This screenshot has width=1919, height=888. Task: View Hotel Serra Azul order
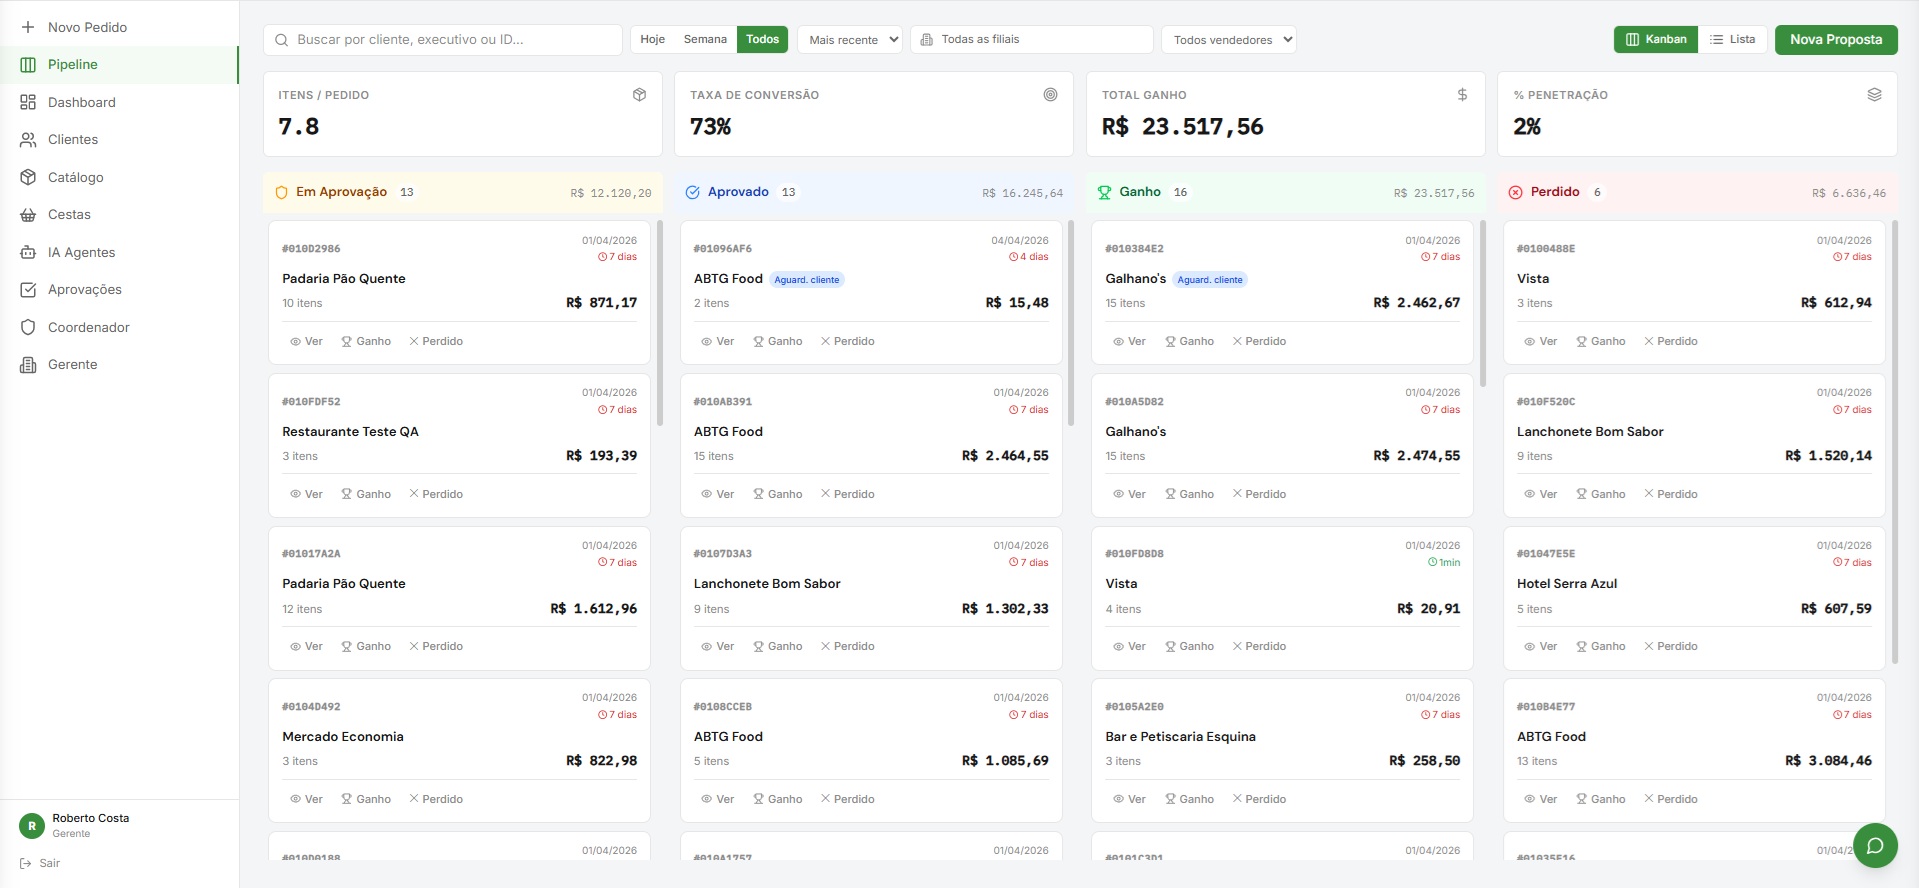pyautogui.click(x=1541, y=646)
